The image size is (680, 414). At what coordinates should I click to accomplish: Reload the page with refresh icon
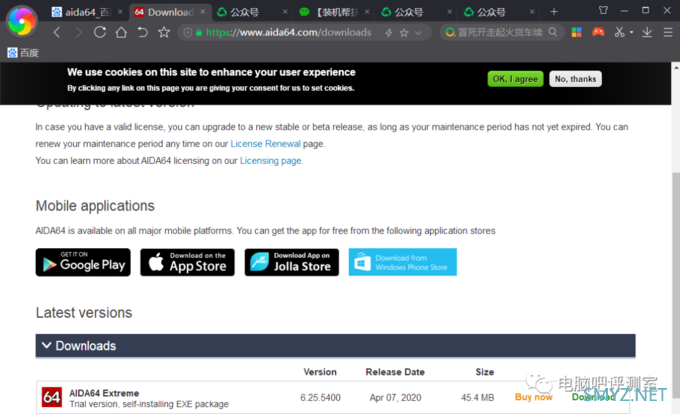pos(100,32)
